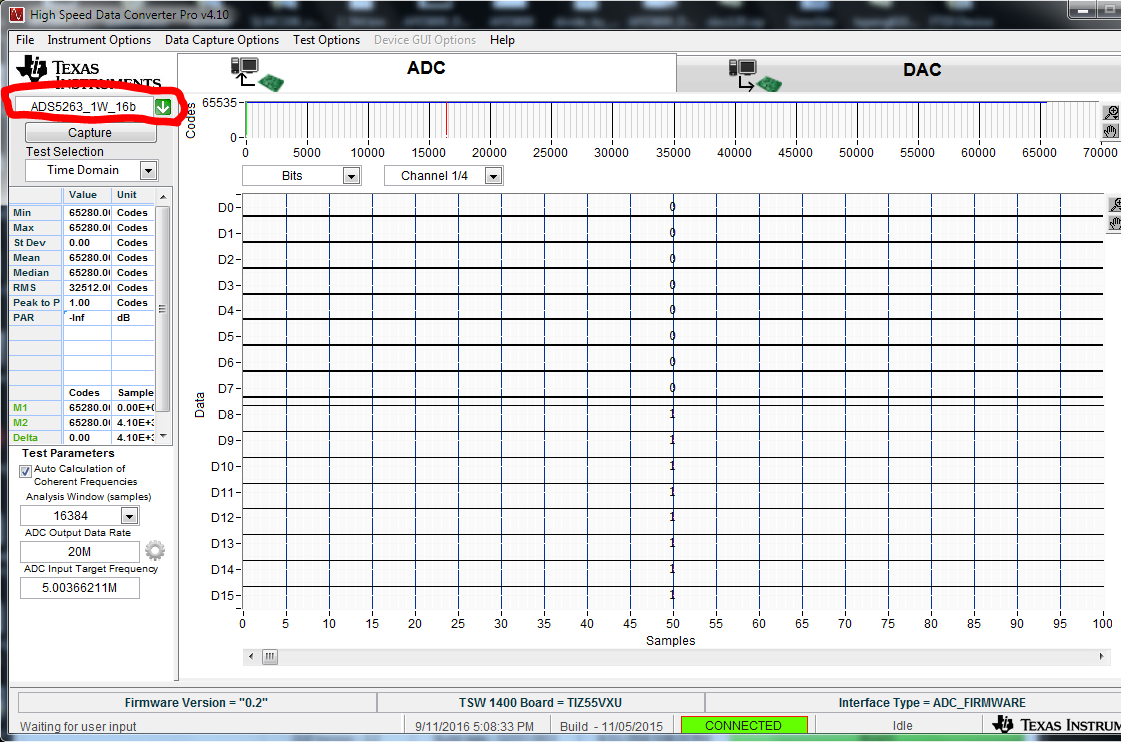
Task: Click the ADC capture board icon
Action: (257, 74)
